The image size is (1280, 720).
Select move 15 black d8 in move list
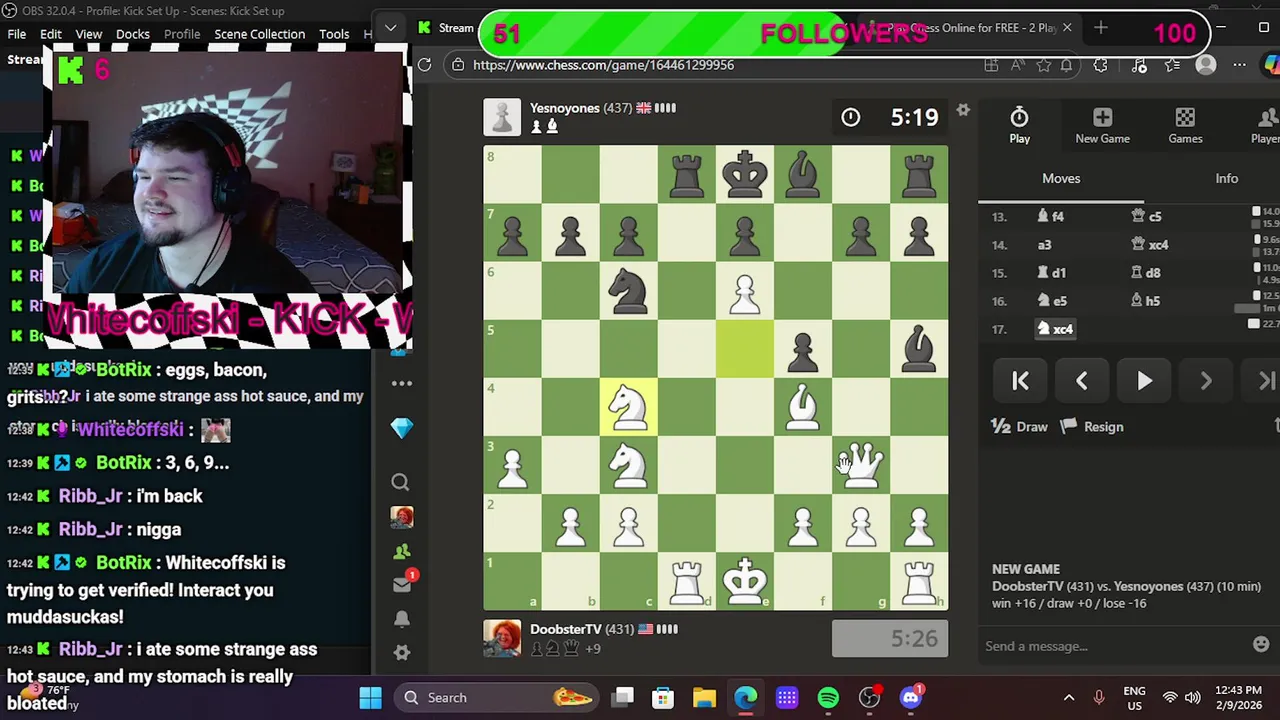pos(1146,272)
